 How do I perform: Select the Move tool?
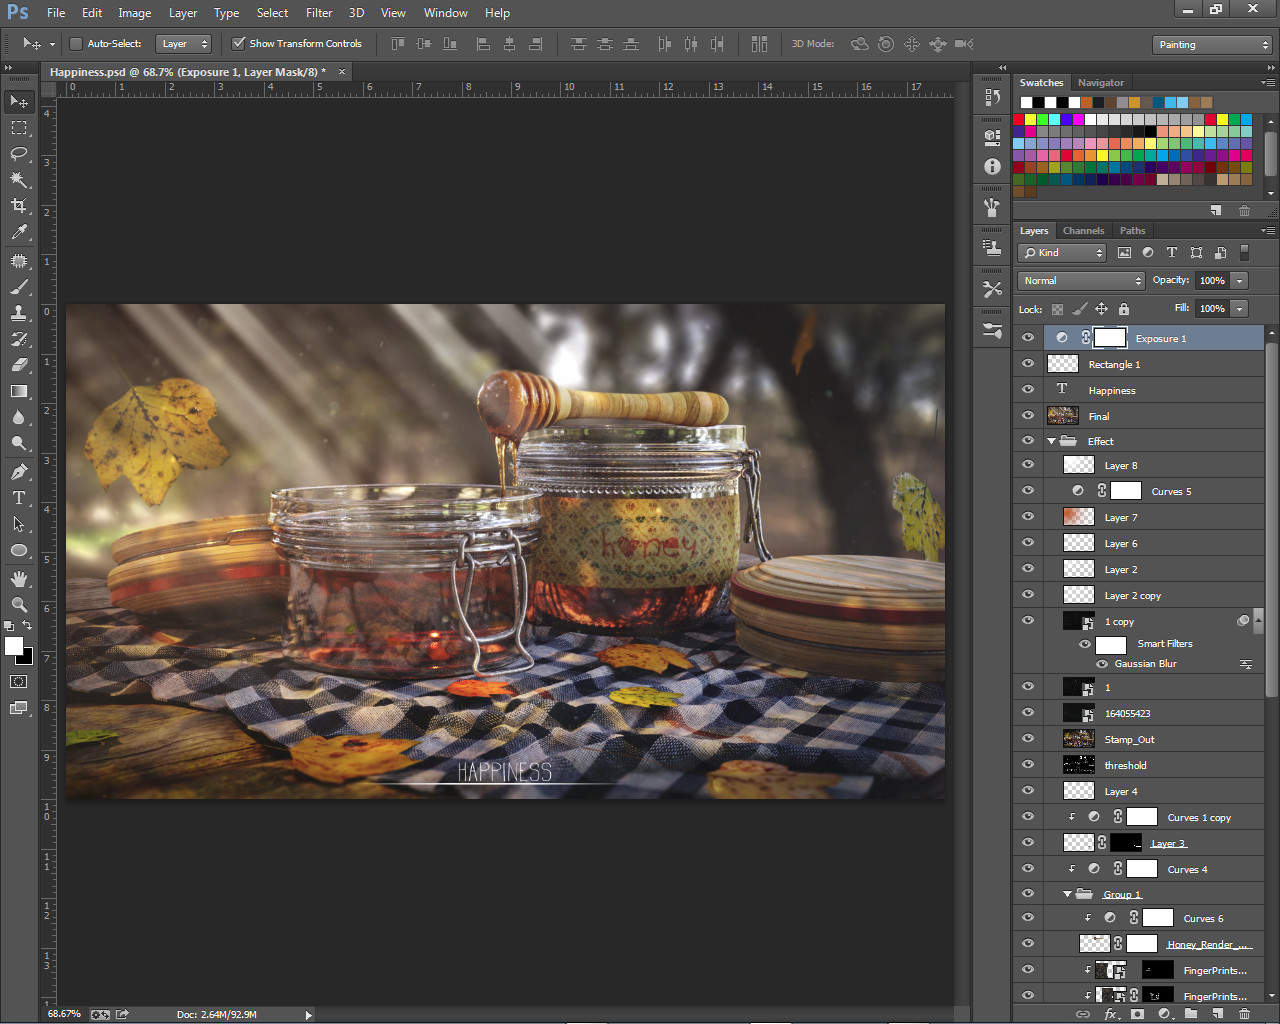click(x=19, y=101)
